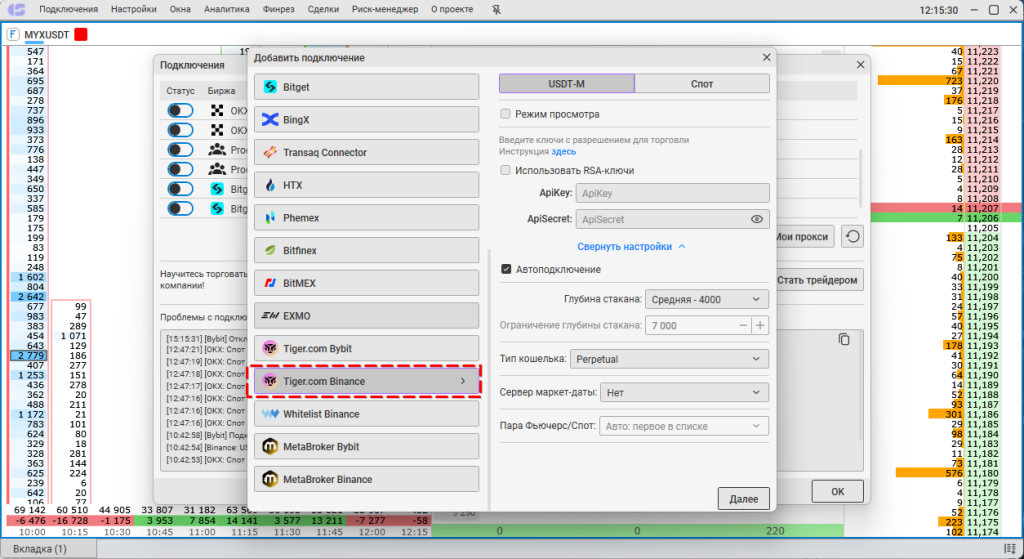Toggle the second OKX connection switch
This screenshot has width=1024, height=559.
coord(180,131)
